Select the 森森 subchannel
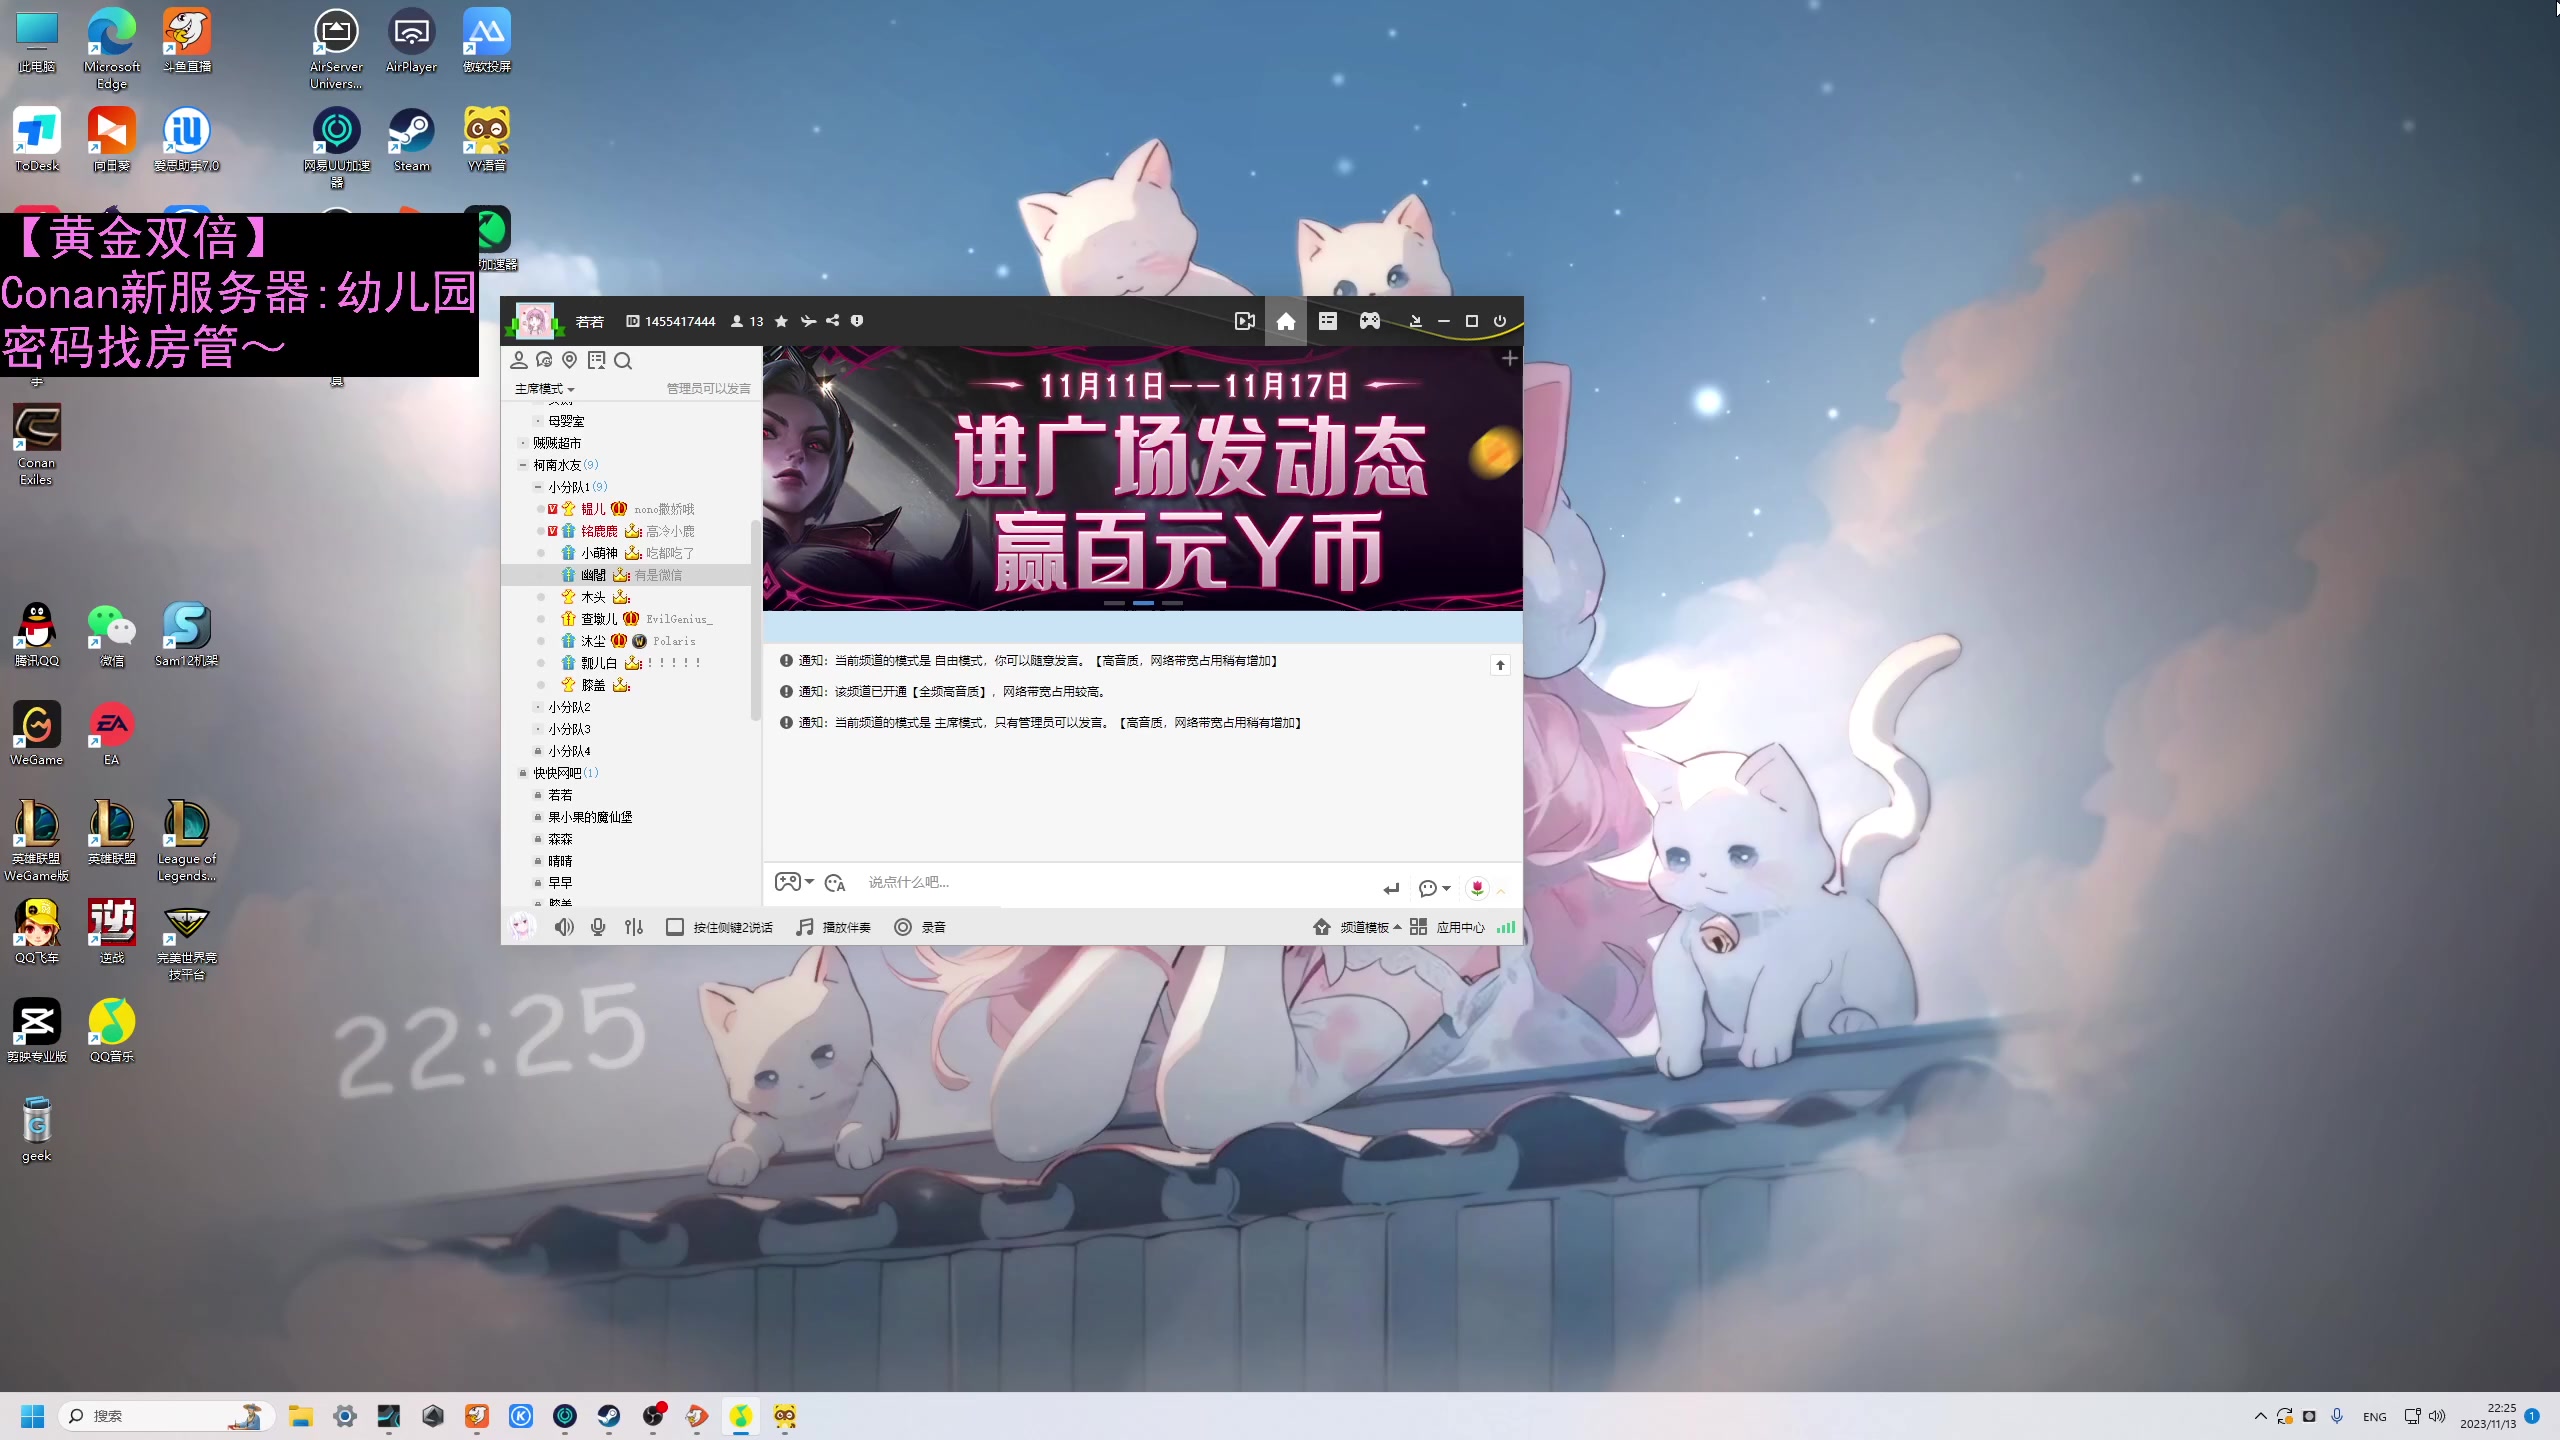The image size is (2560, 1440). [560, 839]
